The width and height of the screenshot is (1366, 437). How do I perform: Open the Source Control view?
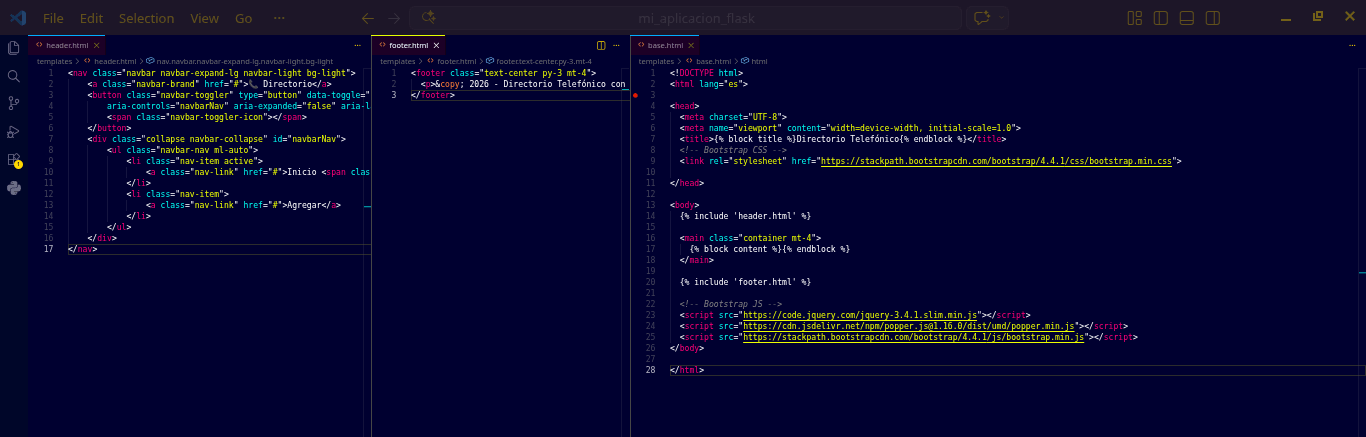tap(14, 103)
